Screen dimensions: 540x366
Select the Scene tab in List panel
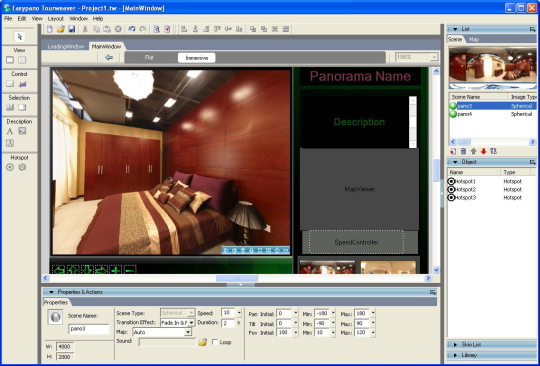point(455,39)
